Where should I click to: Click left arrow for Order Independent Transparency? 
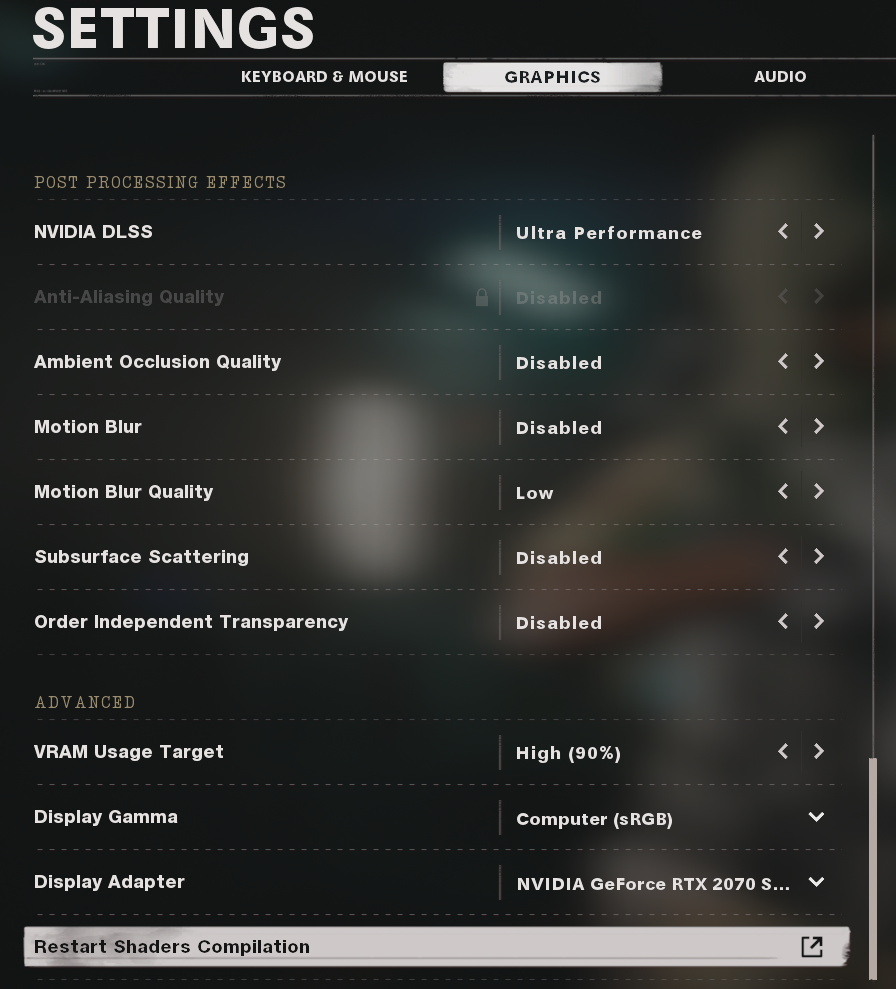(x=783, y=621)
